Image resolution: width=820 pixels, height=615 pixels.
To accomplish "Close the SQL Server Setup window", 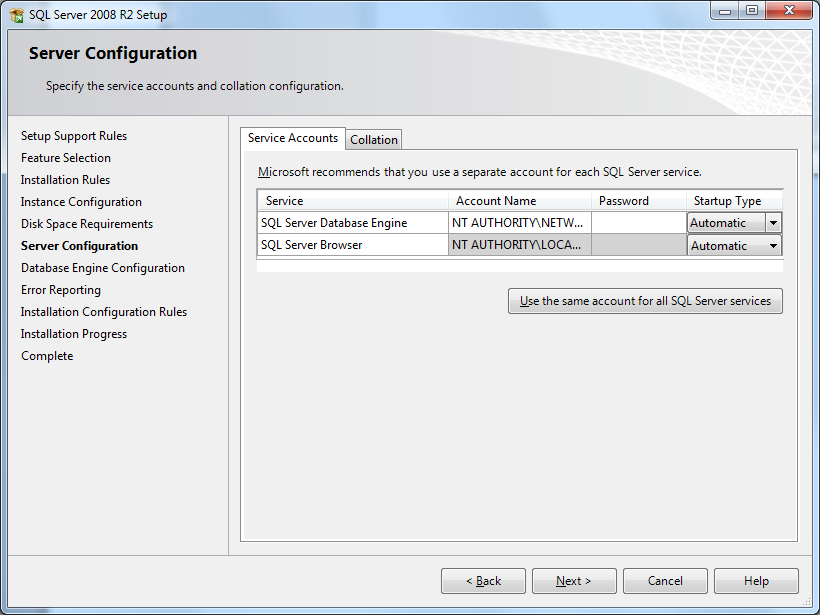I will tap(790, 11).
